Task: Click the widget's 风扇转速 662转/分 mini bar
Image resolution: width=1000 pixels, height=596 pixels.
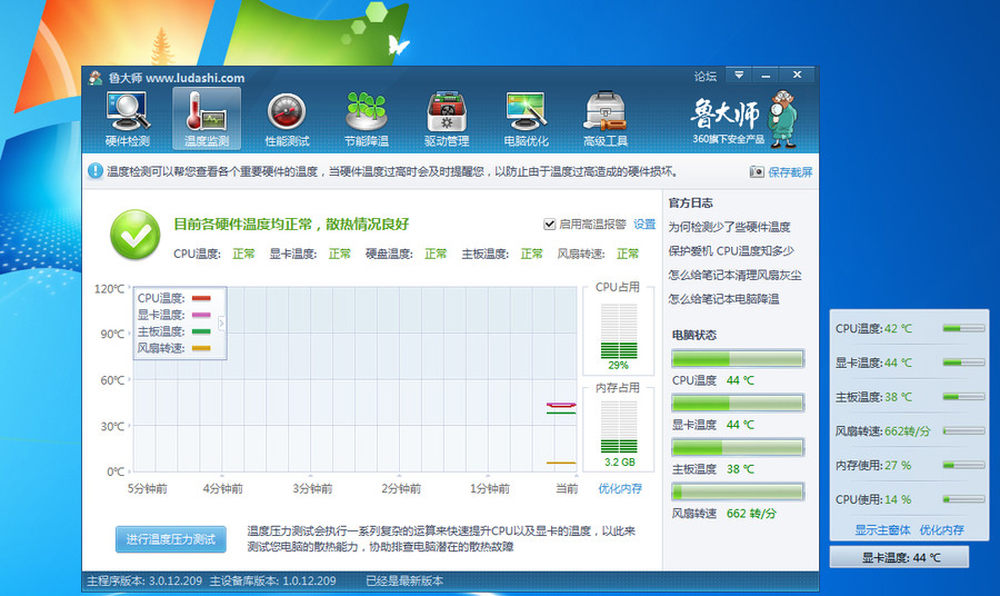Action: (x=963, y=431)
